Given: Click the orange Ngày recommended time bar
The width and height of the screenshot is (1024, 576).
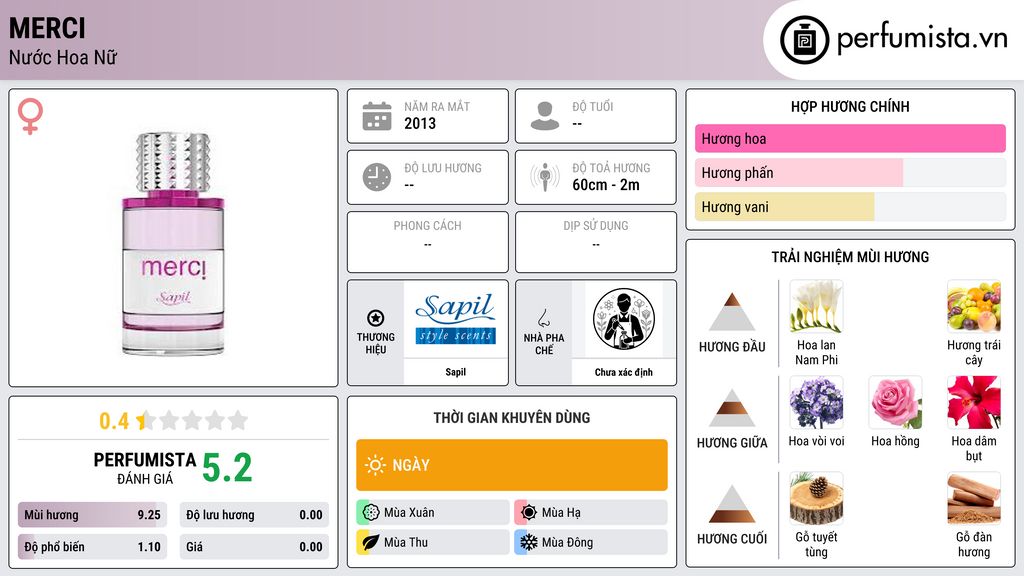Looking at the screenshot, I should point(512,465).
